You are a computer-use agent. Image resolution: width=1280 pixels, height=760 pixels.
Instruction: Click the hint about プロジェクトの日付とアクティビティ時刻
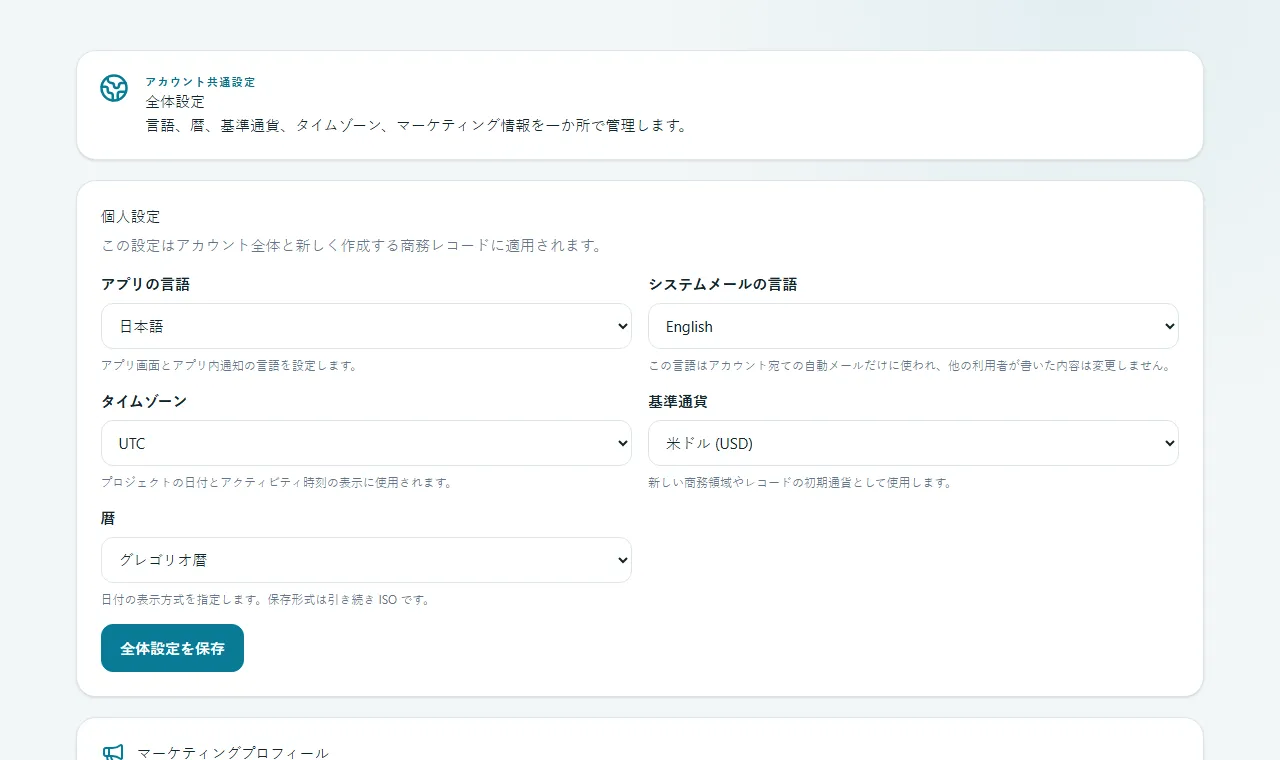coord(277,482)
